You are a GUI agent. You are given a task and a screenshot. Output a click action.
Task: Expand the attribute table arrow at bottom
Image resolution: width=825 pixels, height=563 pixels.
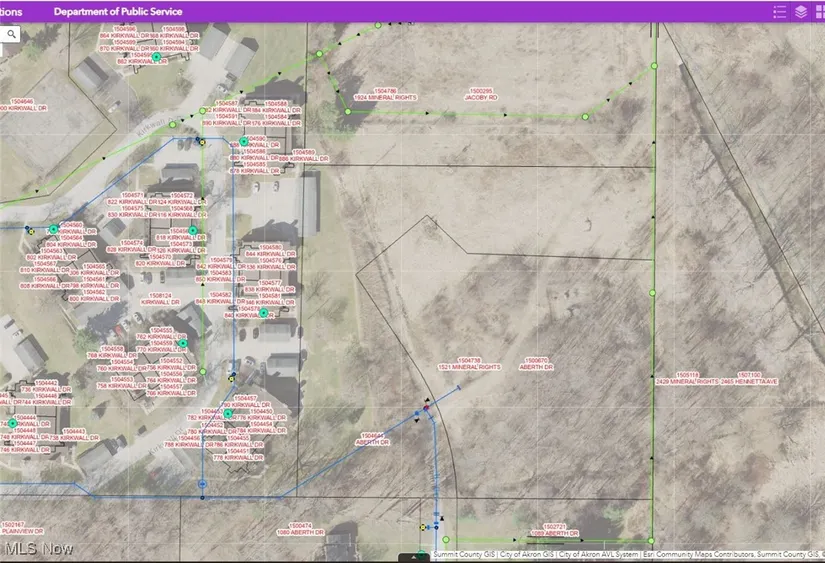click(x=413, y=557)
